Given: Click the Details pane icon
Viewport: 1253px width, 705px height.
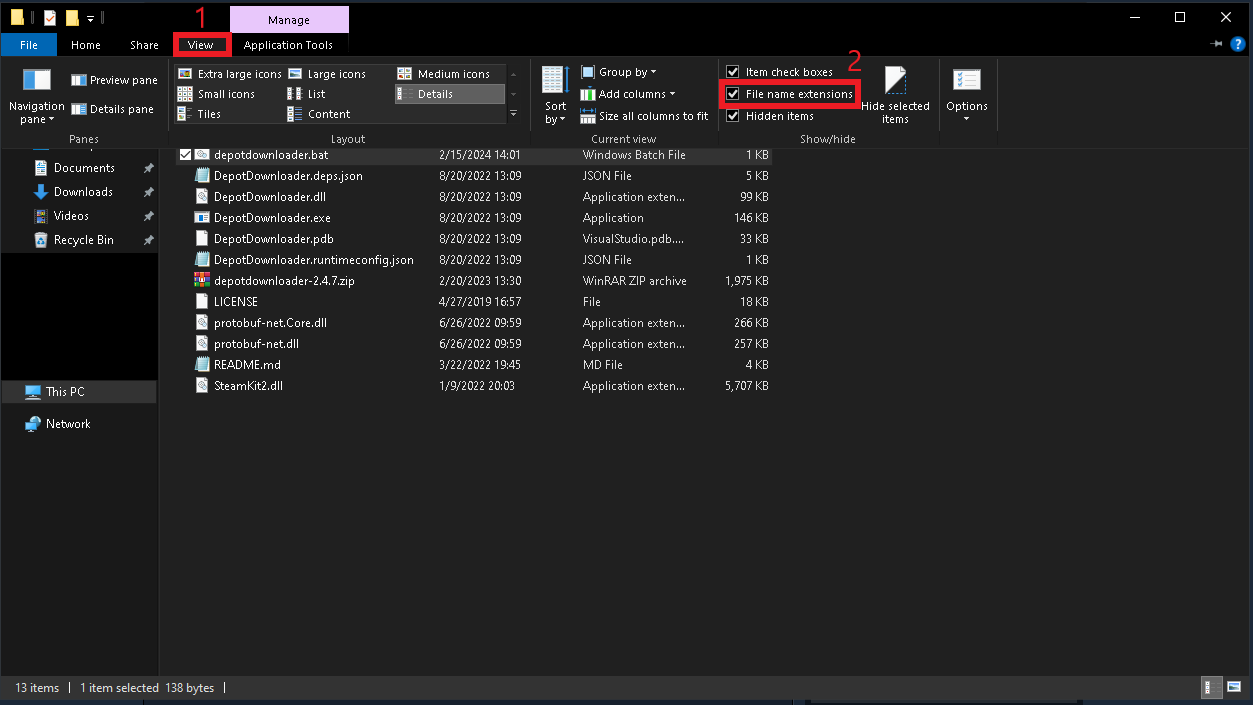Looking at the screenshot, I should pyautogui.click(x=78, y=109).
